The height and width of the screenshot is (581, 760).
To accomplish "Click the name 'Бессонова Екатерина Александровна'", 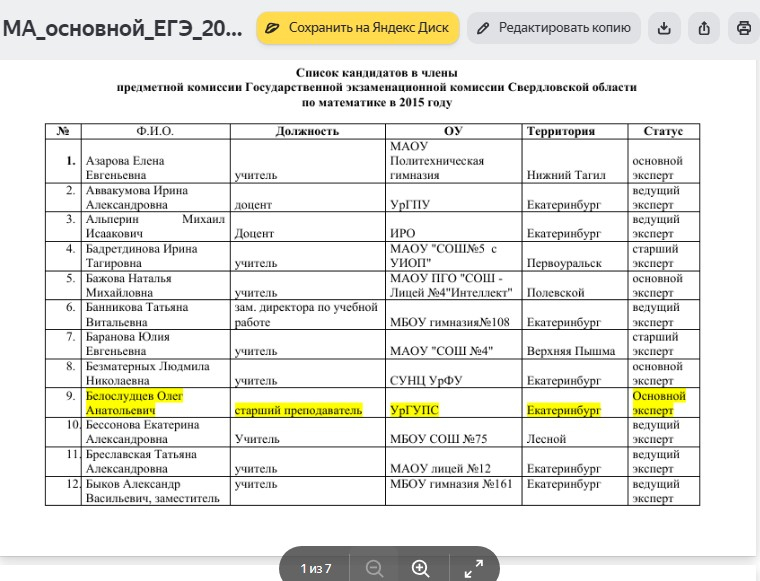I will [x=142, y=432].
